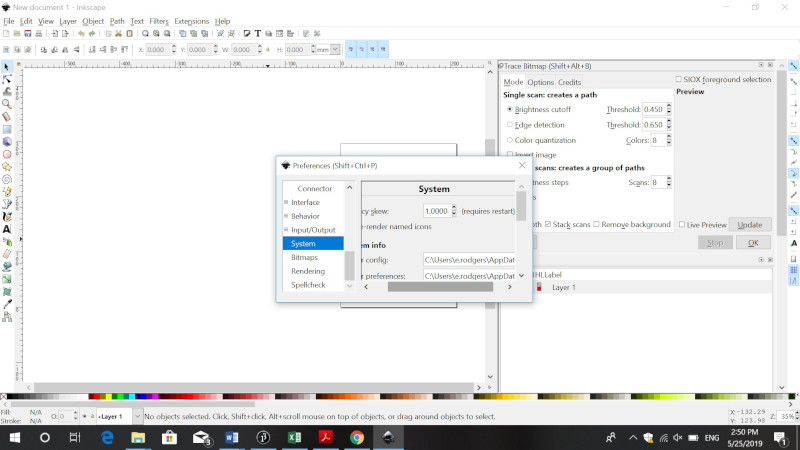This screenshot has height=450, width=800.
Task: Enable SIOX foreground selection checkbox
Action: click(x=679, y=79)
